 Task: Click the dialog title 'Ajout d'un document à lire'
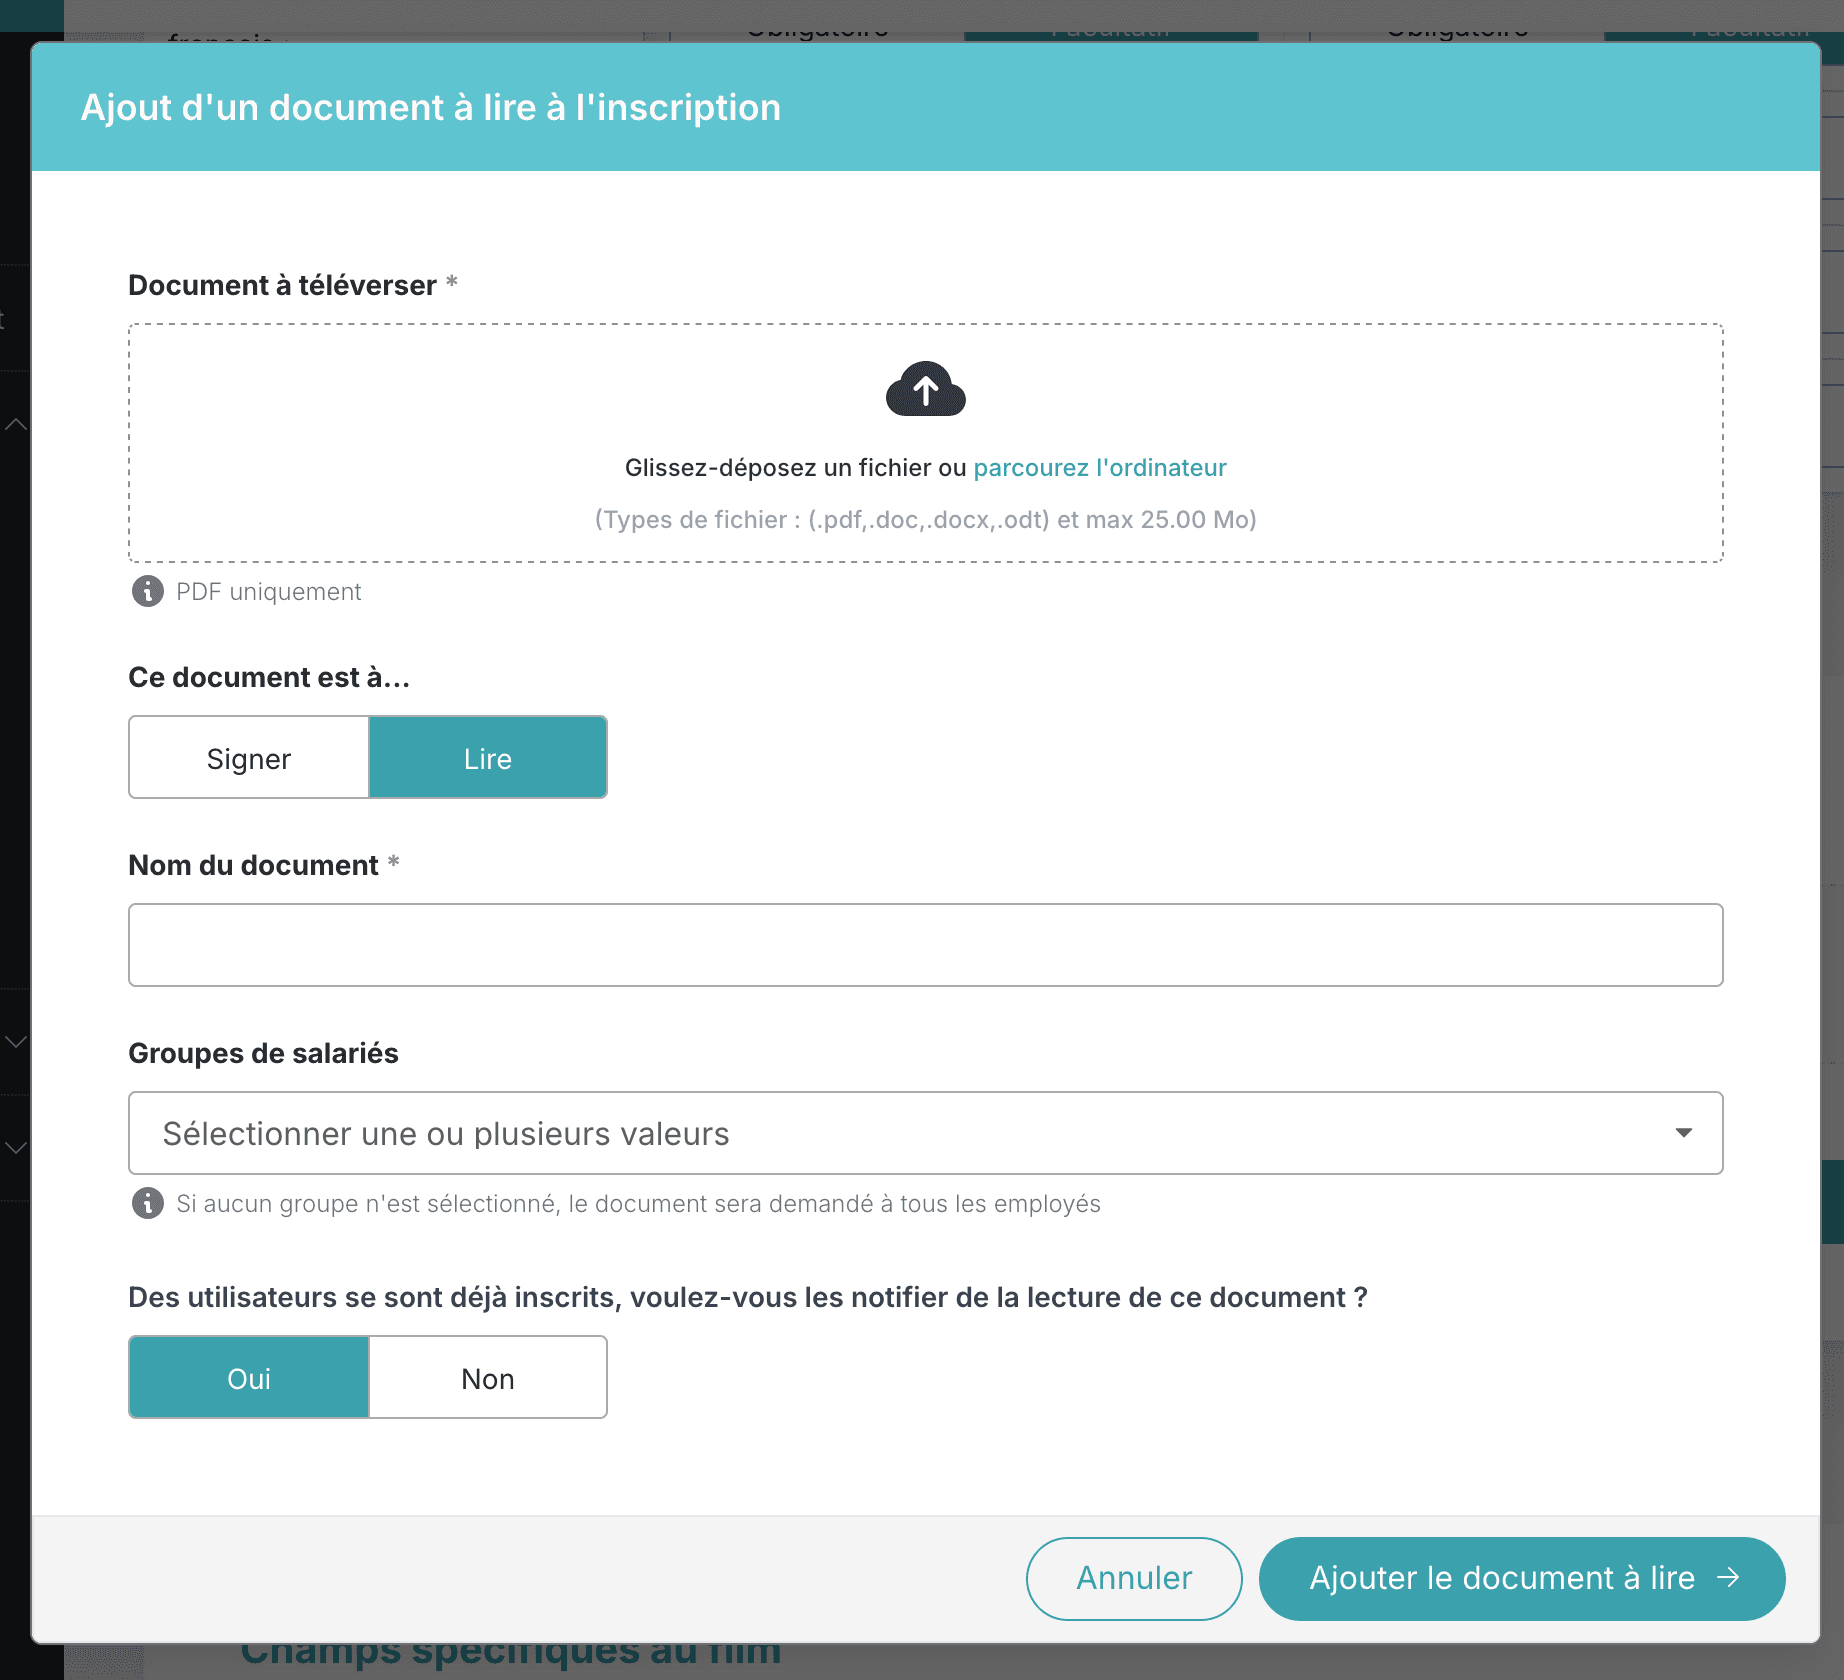[x=431, y=108]
